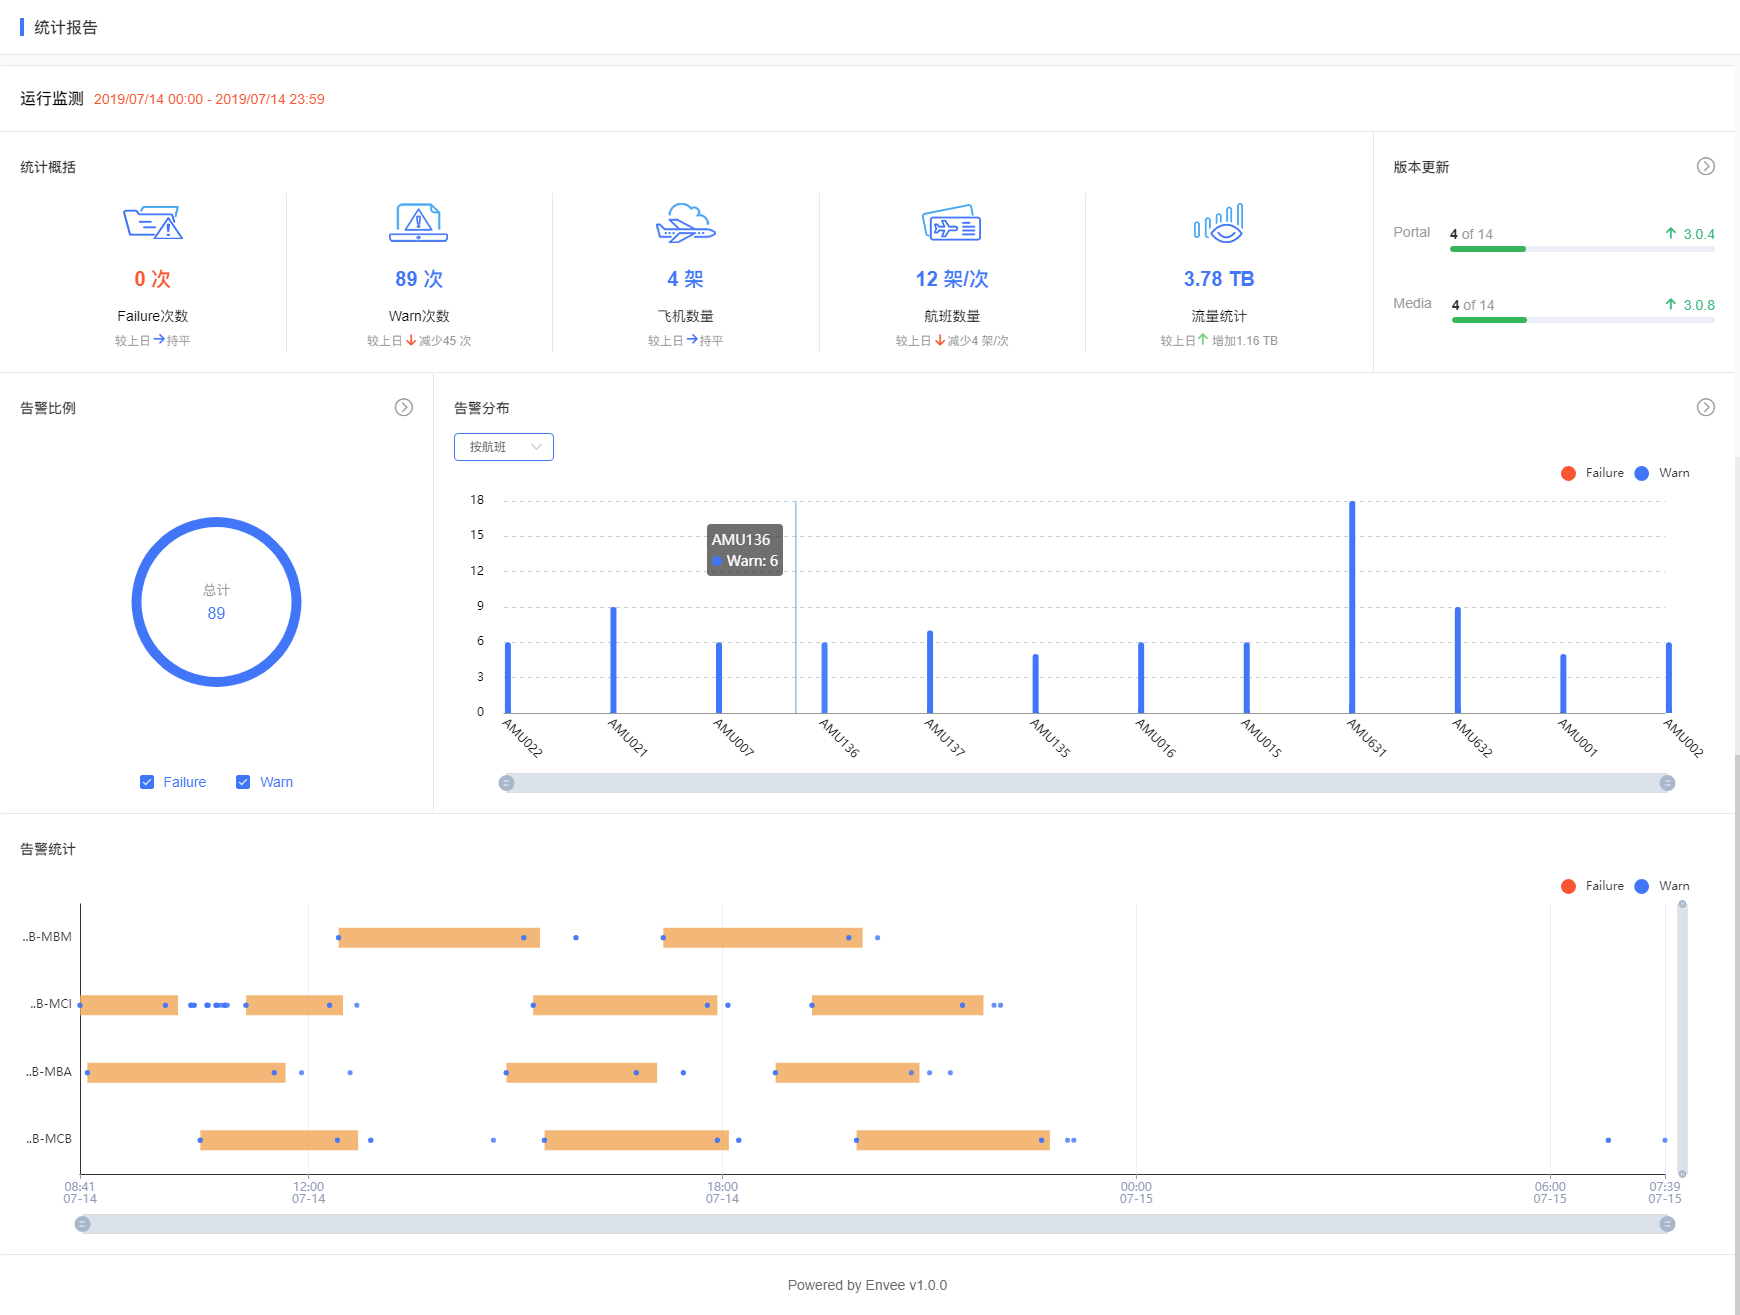Click the traffic statistics eye chart icon
The image size is (1740, 1315).
tap(1218, 222)
